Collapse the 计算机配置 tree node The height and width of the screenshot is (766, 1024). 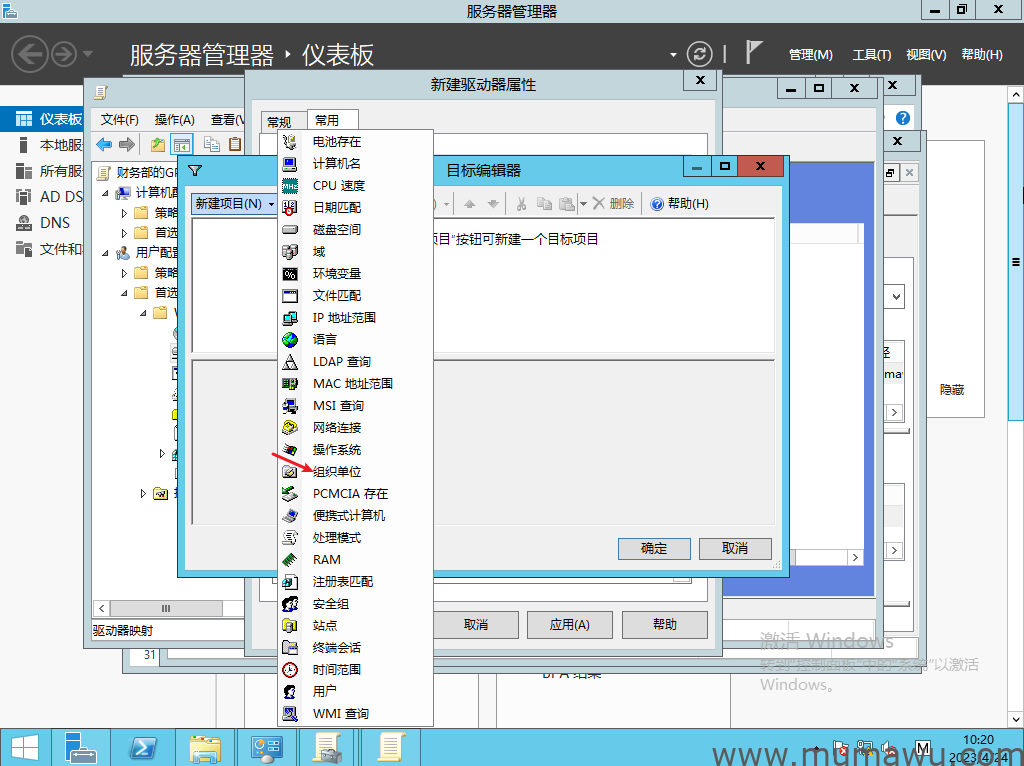[107, 193]
